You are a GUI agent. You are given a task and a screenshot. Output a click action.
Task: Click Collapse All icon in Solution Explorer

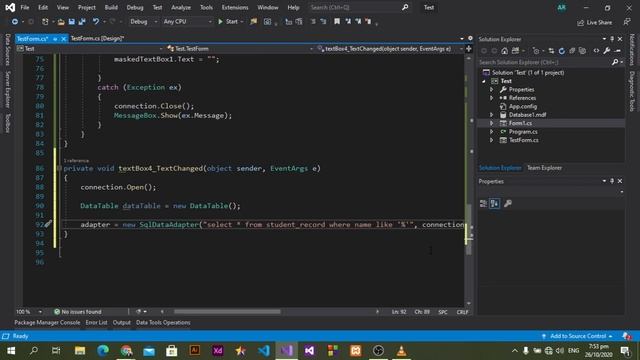tap(572, 51)
